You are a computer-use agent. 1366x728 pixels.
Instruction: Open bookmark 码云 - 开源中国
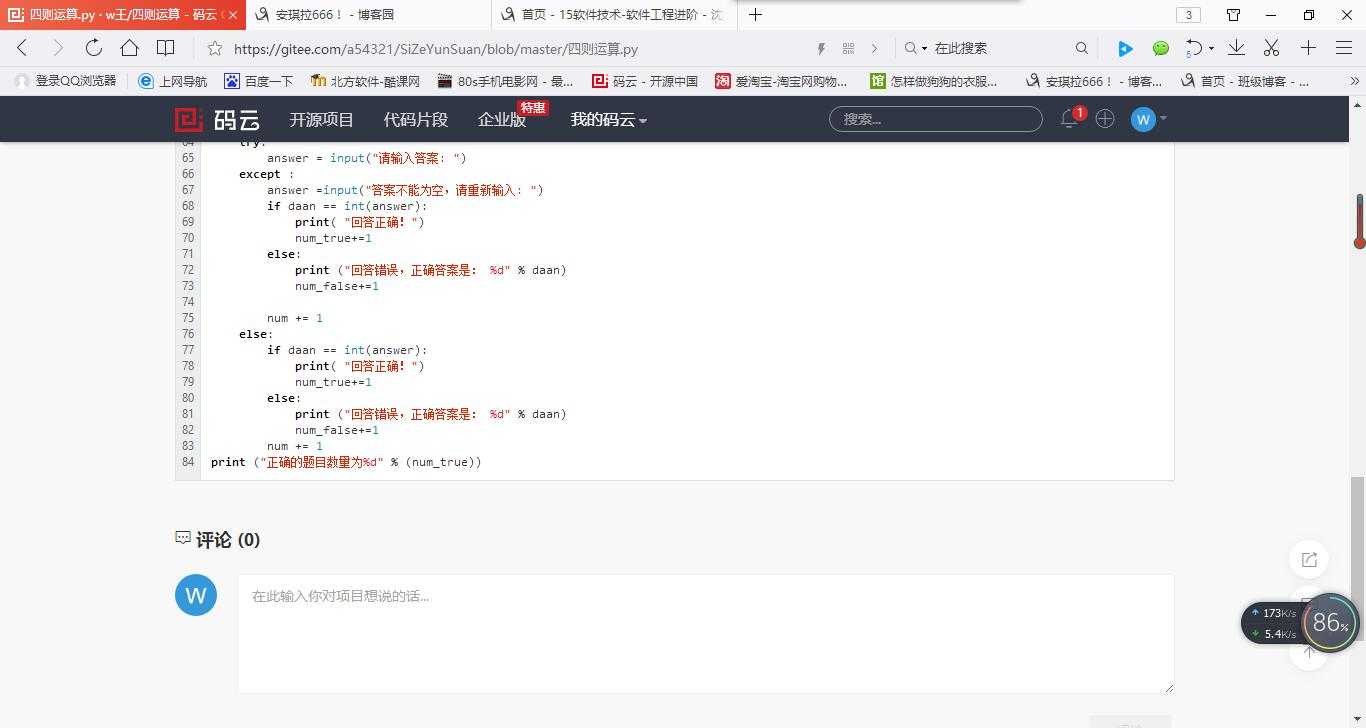pyautogui.click(x=645, y=81)
